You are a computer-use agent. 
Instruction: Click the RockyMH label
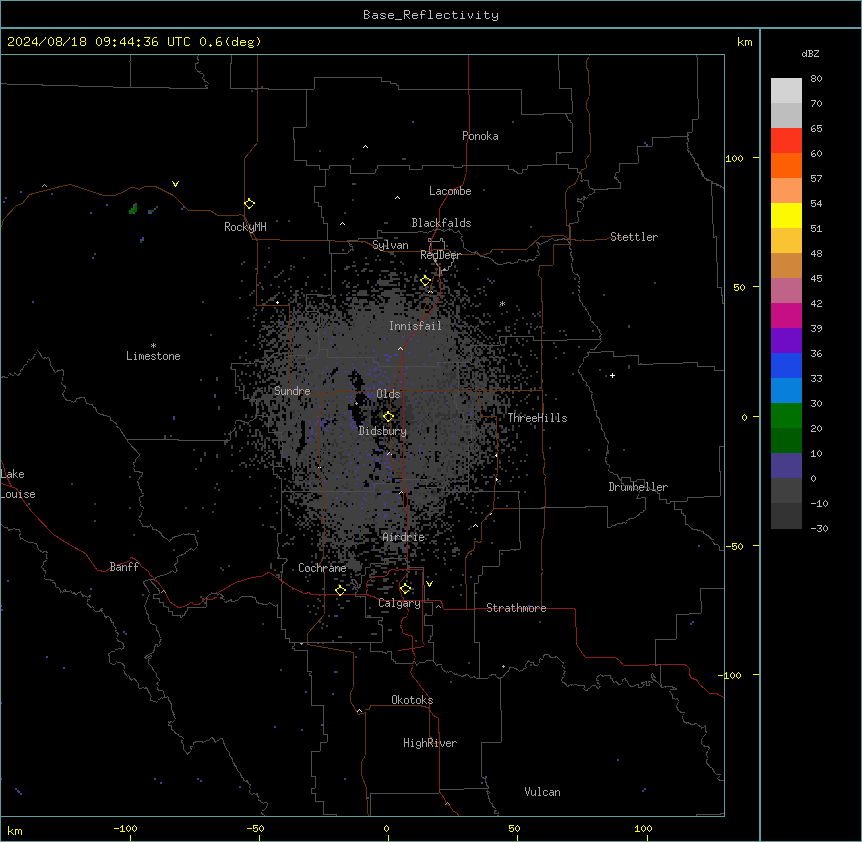(x=245, y=227)
